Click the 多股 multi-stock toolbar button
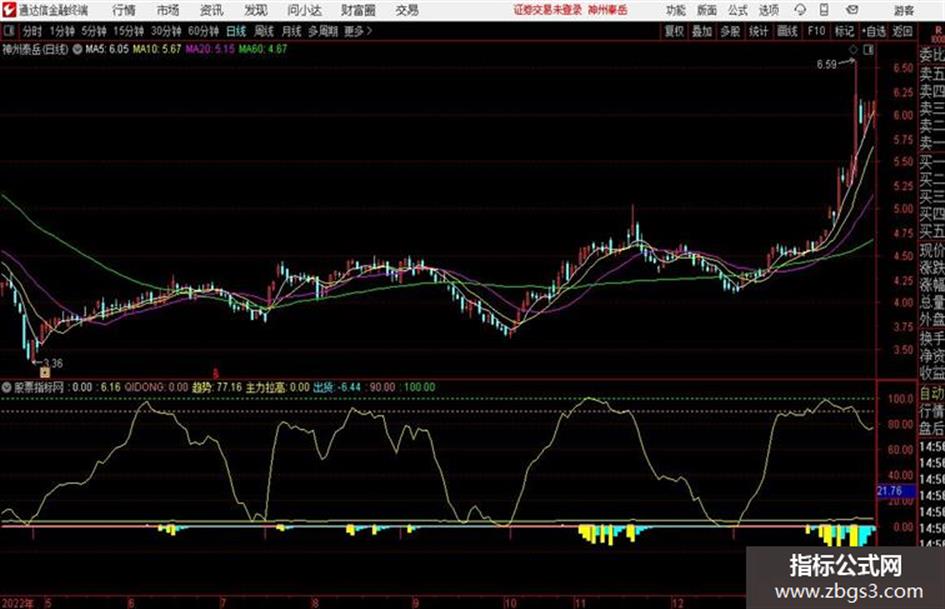The height and width of the screenshot is (609, 945). [x=730, y=31]
